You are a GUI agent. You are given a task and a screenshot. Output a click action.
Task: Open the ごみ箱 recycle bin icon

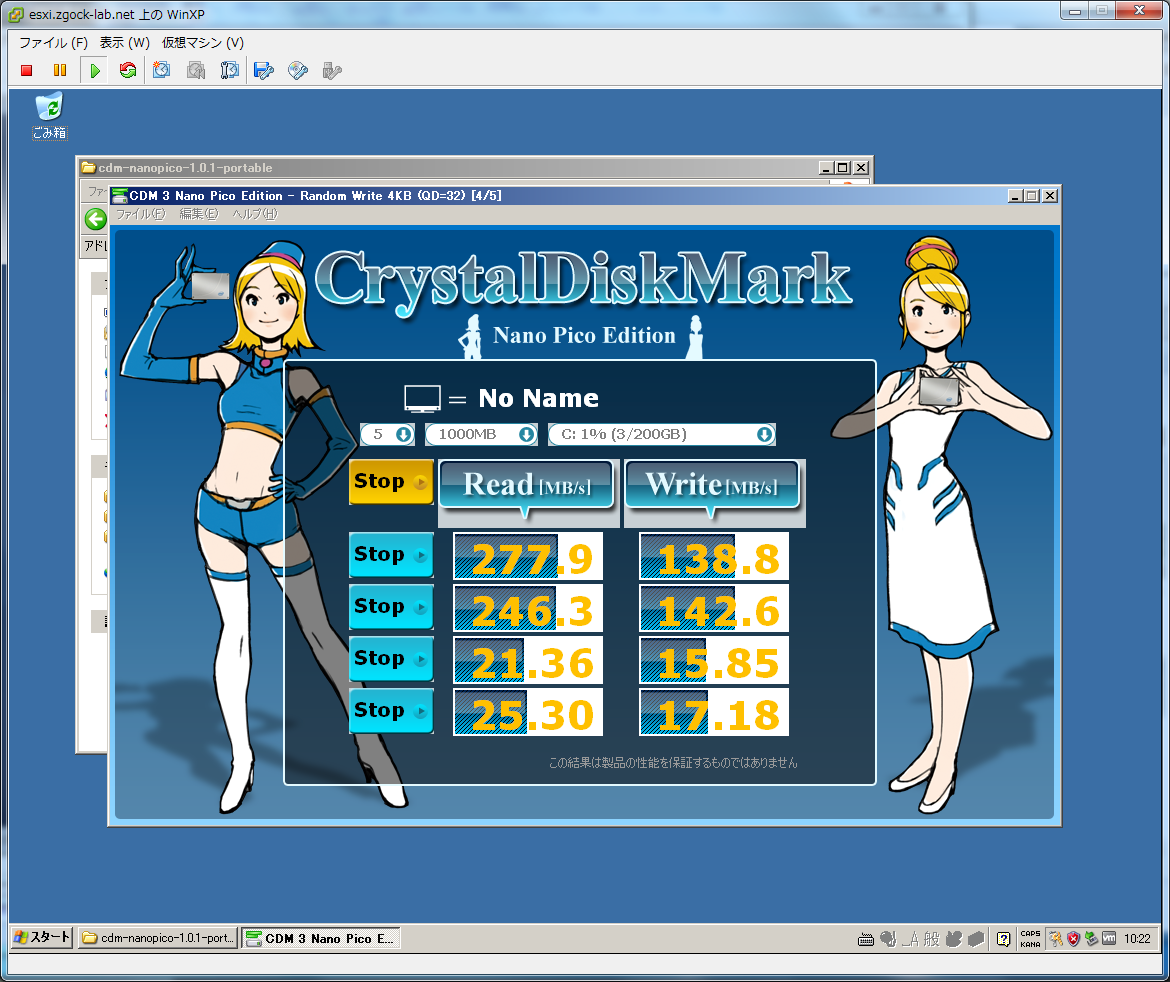[x=49, y=116]
